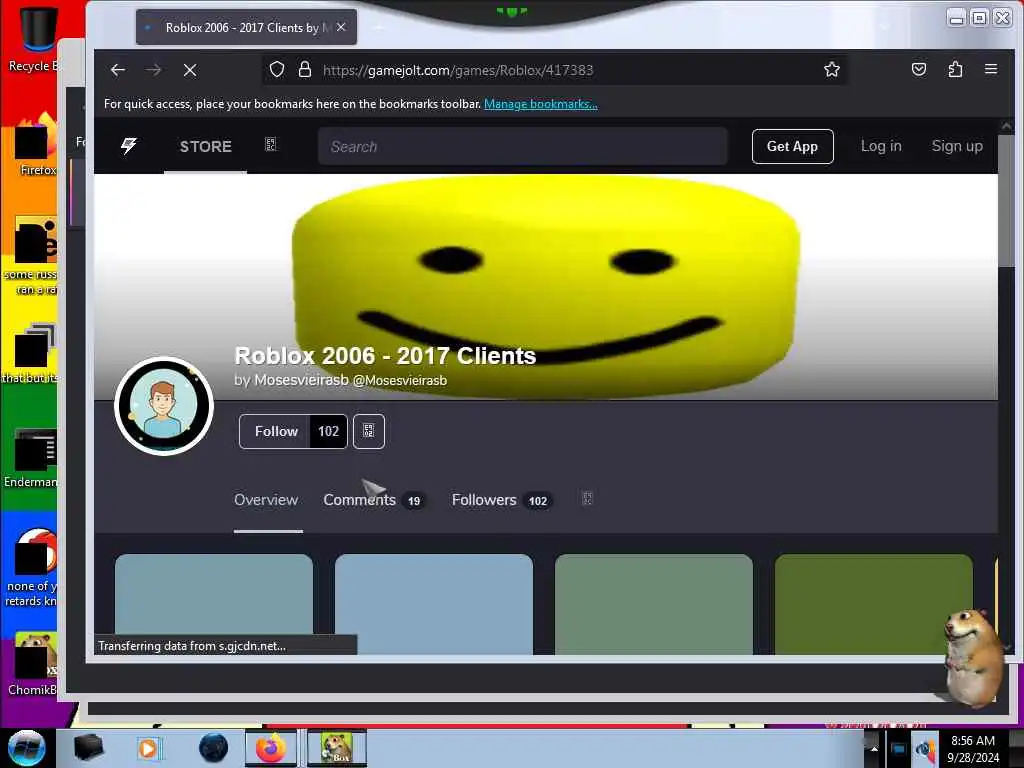Open tracking protection shield icon

coord(277,70)
